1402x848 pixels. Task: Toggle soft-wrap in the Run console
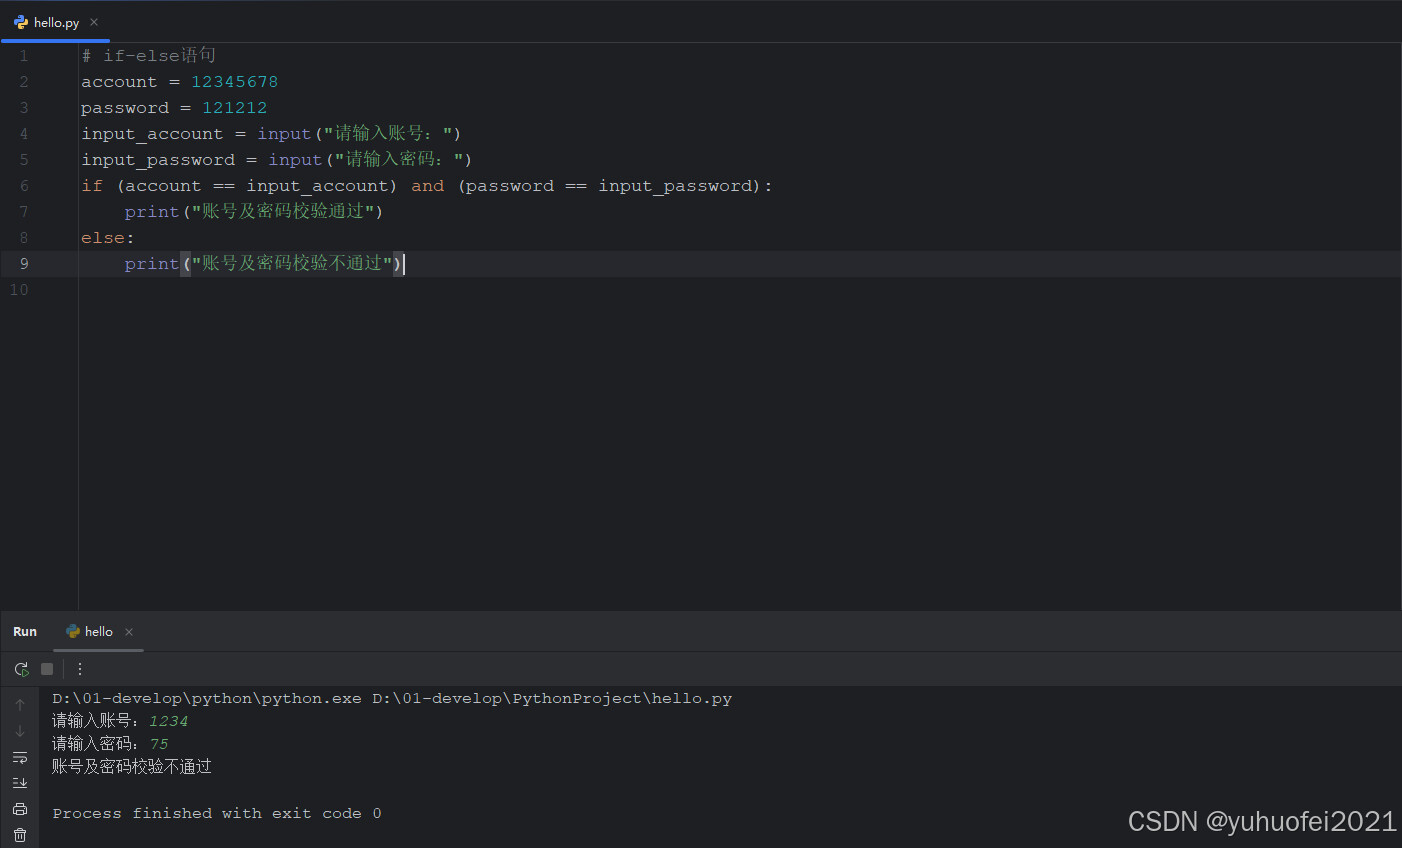tap(20, 757)
